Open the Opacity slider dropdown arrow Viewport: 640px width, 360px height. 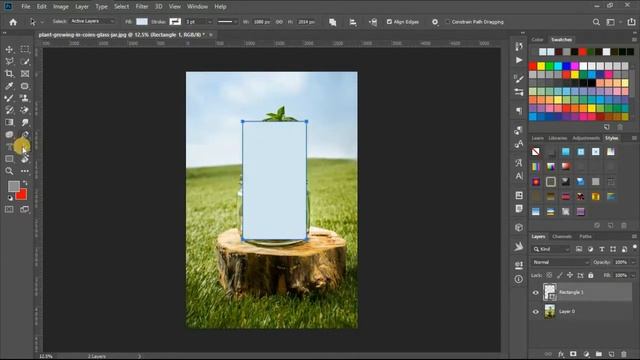633,262
